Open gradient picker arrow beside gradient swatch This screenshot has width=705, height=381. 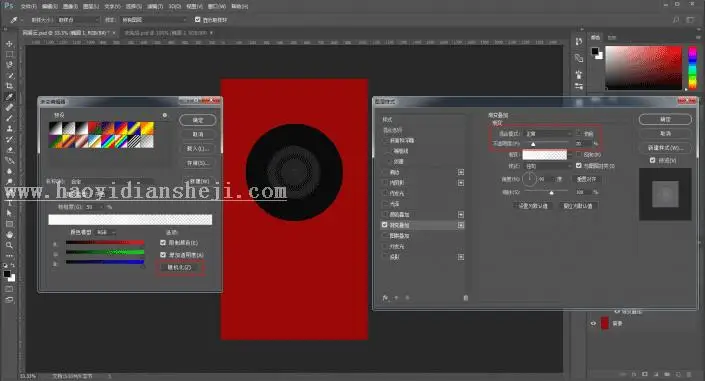(x=571, y=155)
